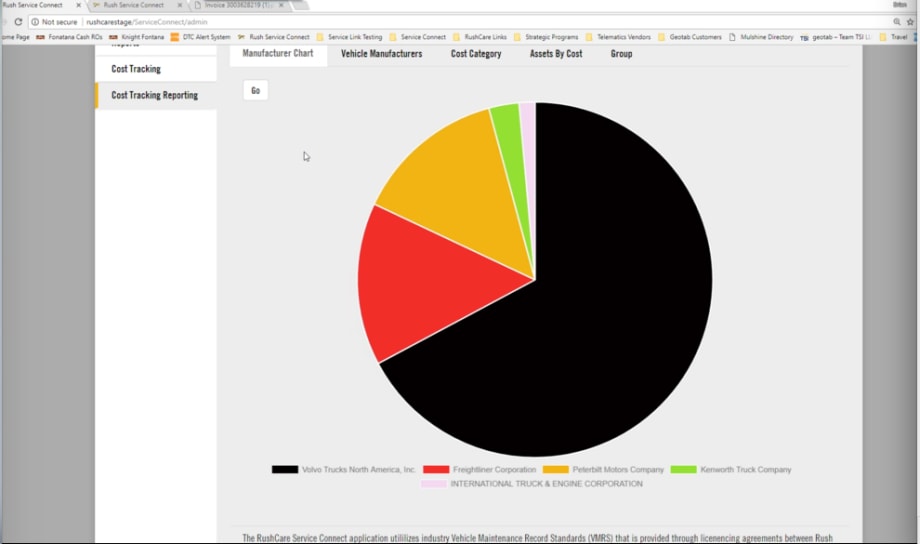
Task: Open the Knight Fontana bookmark
Action: (137, 37)
